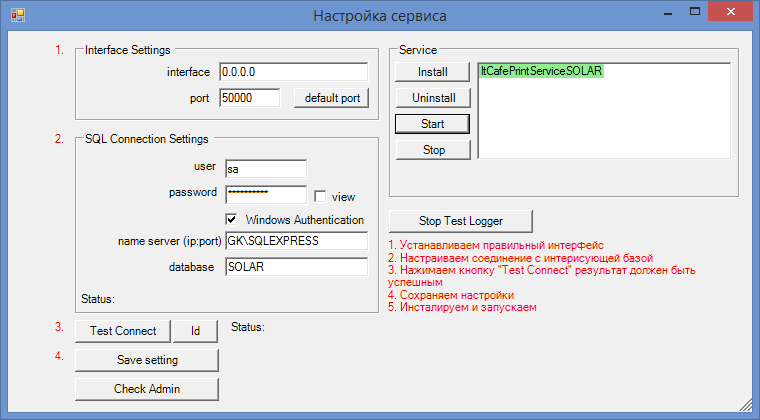The height and width of the screenshot is (420, 760).
Task: Click the database name field
Action: 296,267
